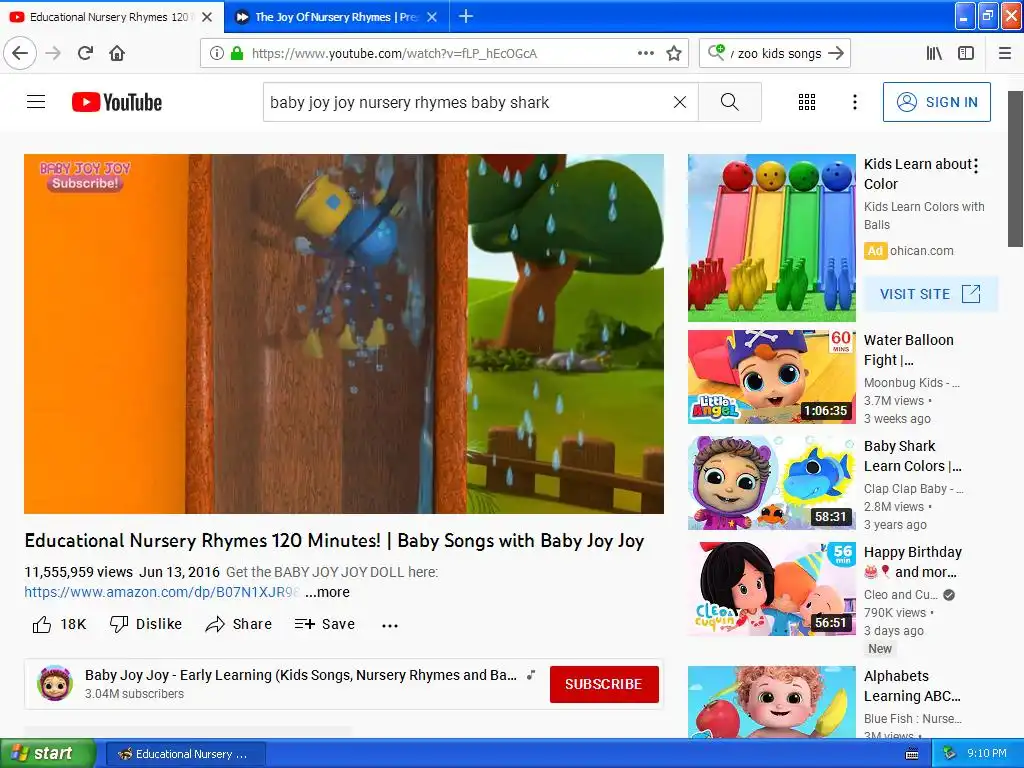Open YouTube settings three-dot menu
The image size is (1024, 768).
tap(855, 102)
